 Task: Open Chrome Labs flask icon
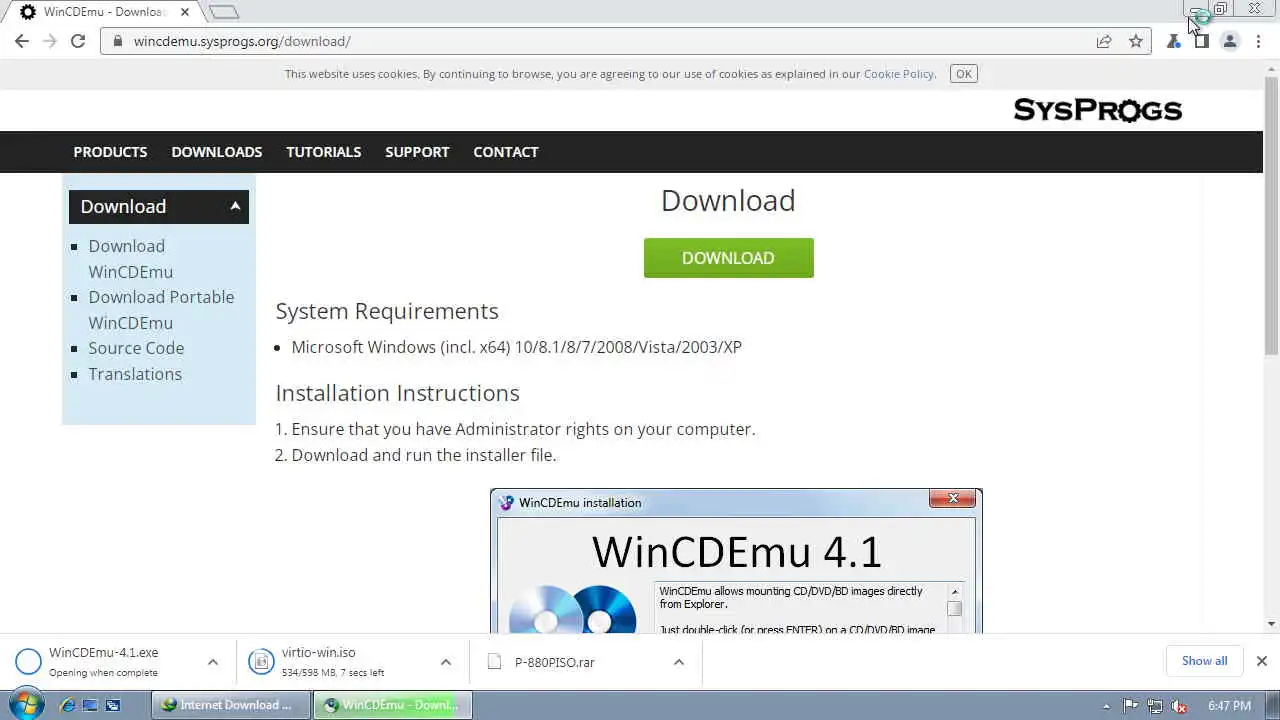click(x=1174, y=41)
